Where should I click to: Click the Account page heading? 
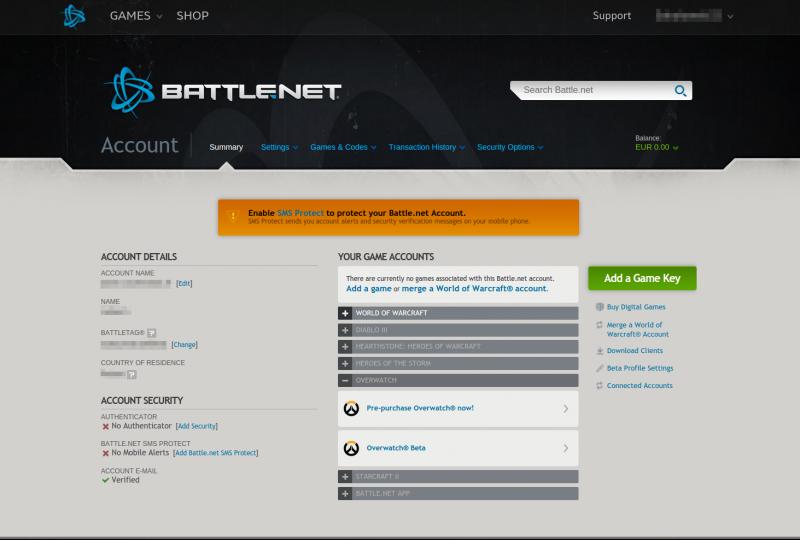(140, 145)
